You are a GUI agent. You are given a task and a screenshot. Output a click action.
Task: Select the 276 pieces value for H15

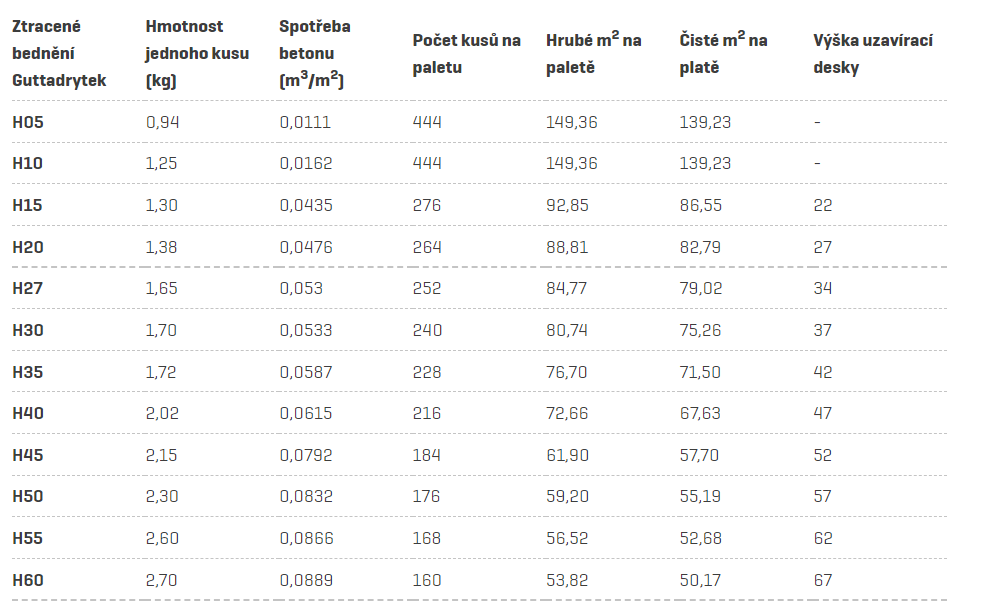click(x=427, y=205)
